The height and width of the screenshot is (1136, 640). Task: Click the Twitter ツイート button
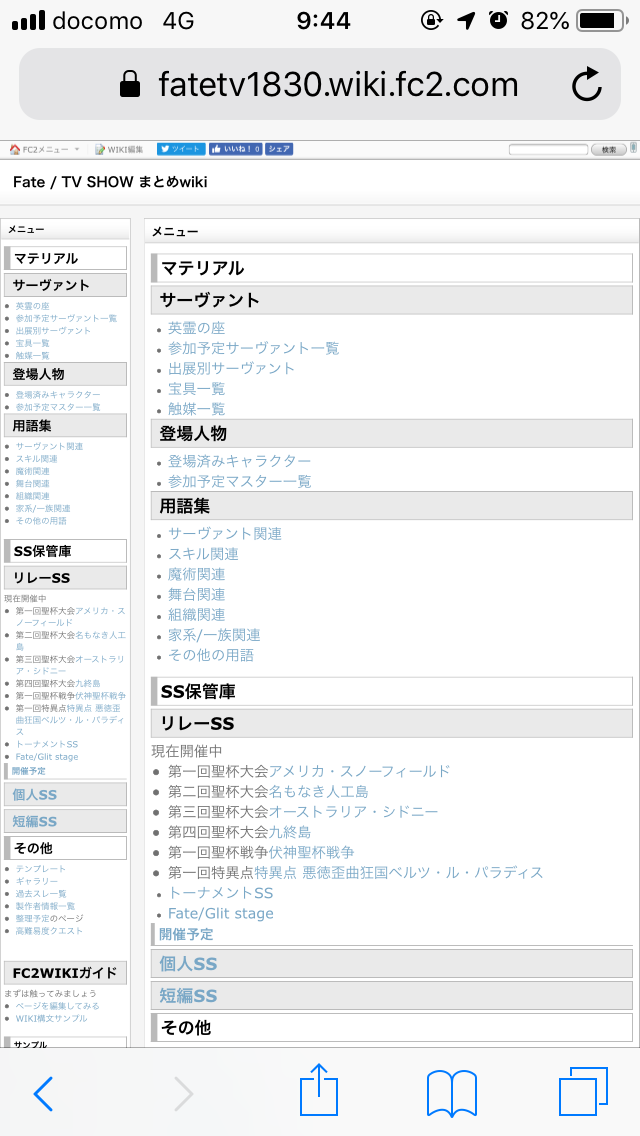[x=180, y=149]
